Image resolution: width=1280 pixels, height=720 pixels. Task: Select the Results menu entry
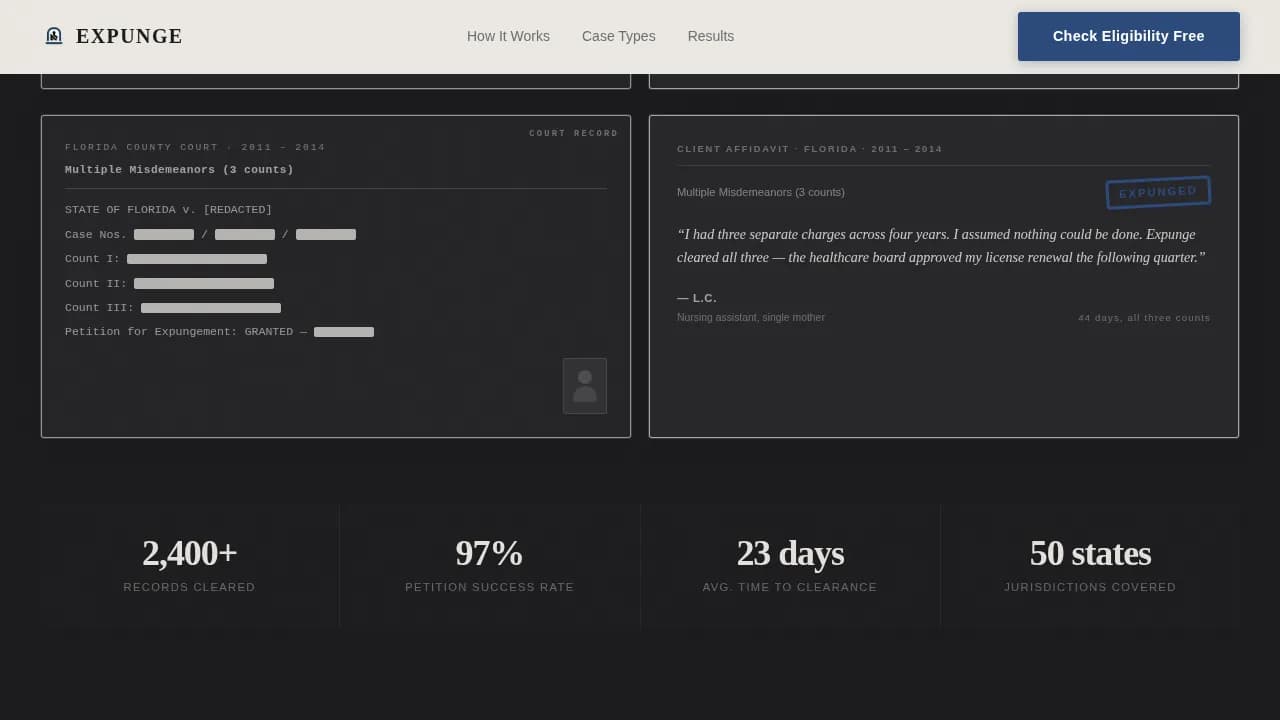(x=710, y=36)
